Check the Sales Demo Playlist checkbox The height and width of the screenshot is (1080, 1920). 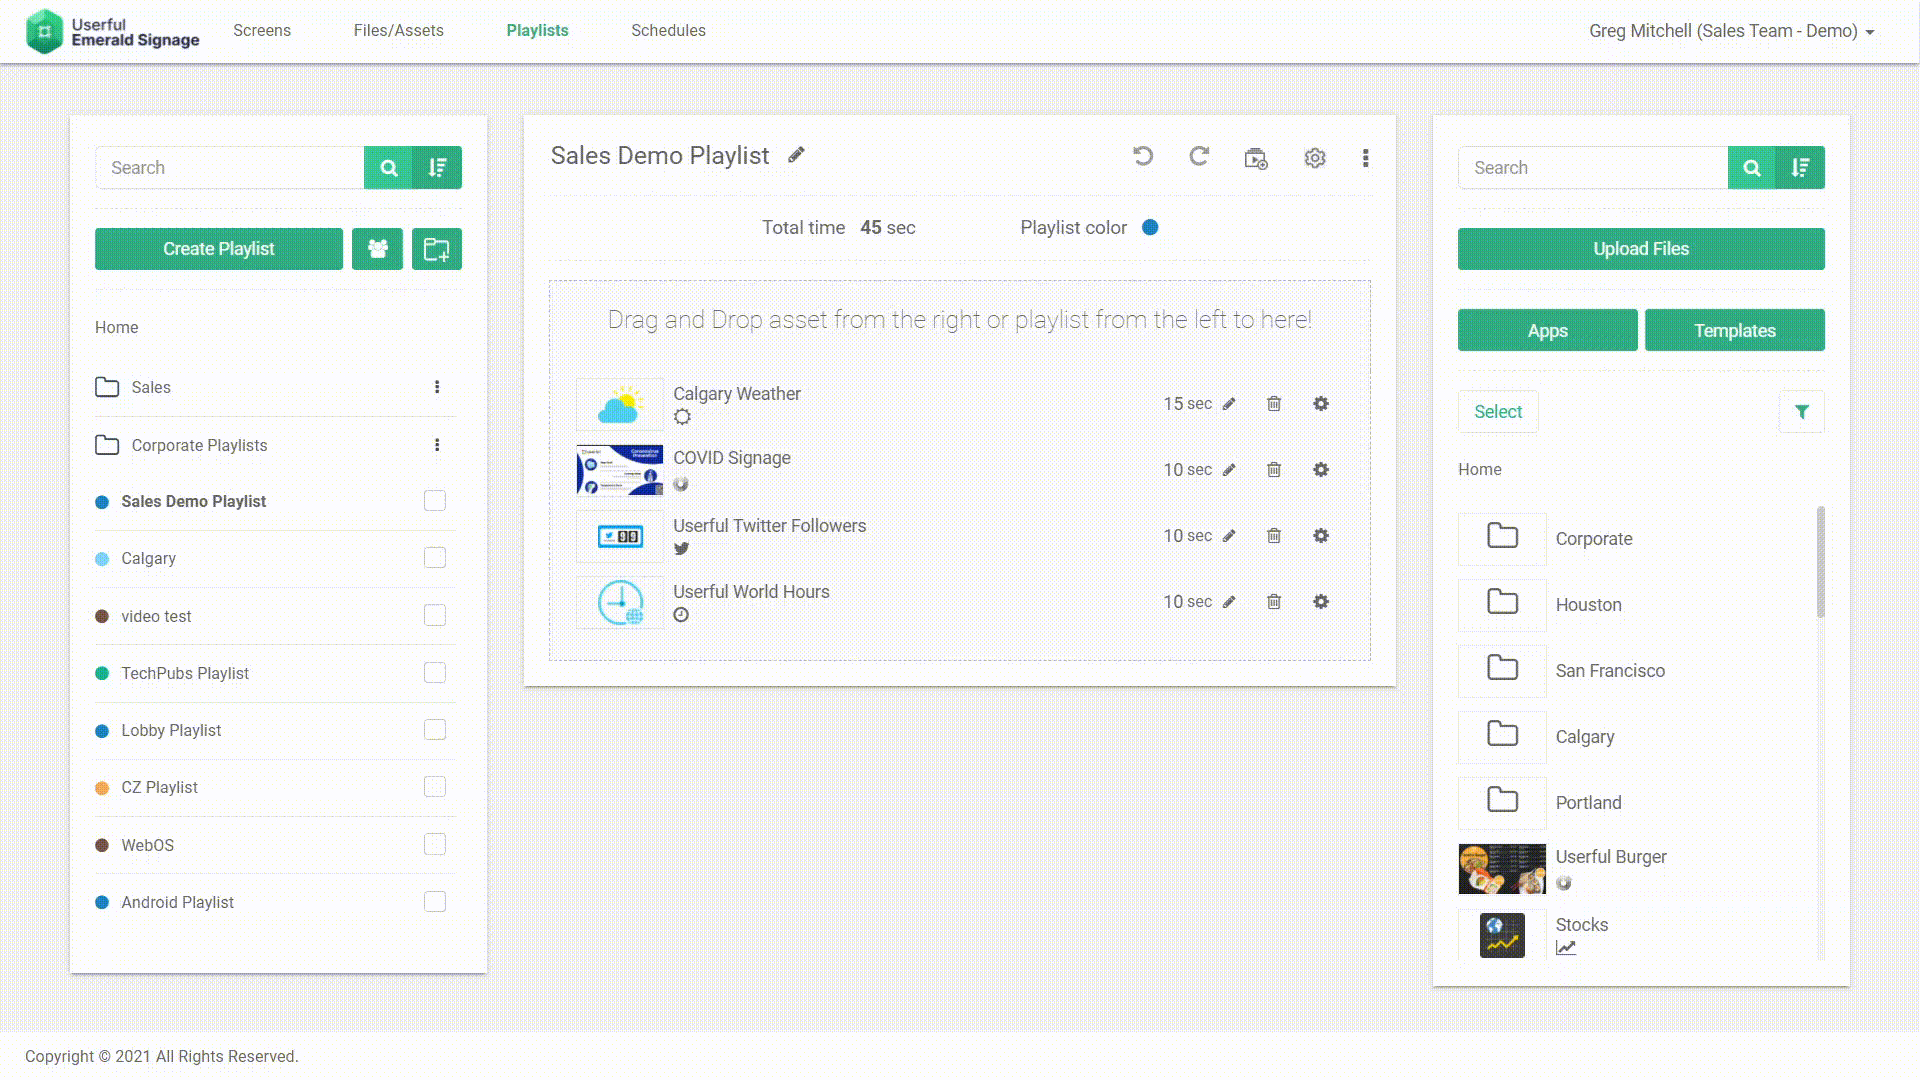(435, 501)
